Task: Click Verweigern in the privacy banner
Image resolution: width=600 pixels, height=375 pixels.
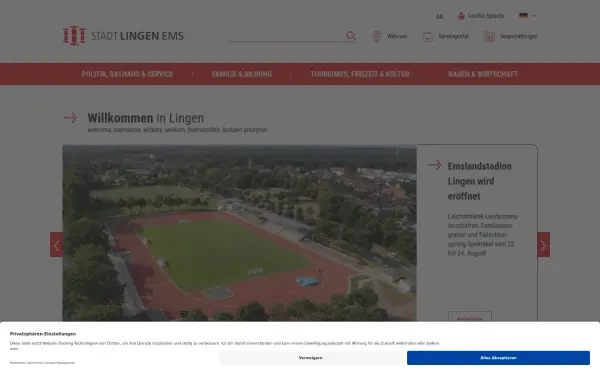Action: (310, 358)
